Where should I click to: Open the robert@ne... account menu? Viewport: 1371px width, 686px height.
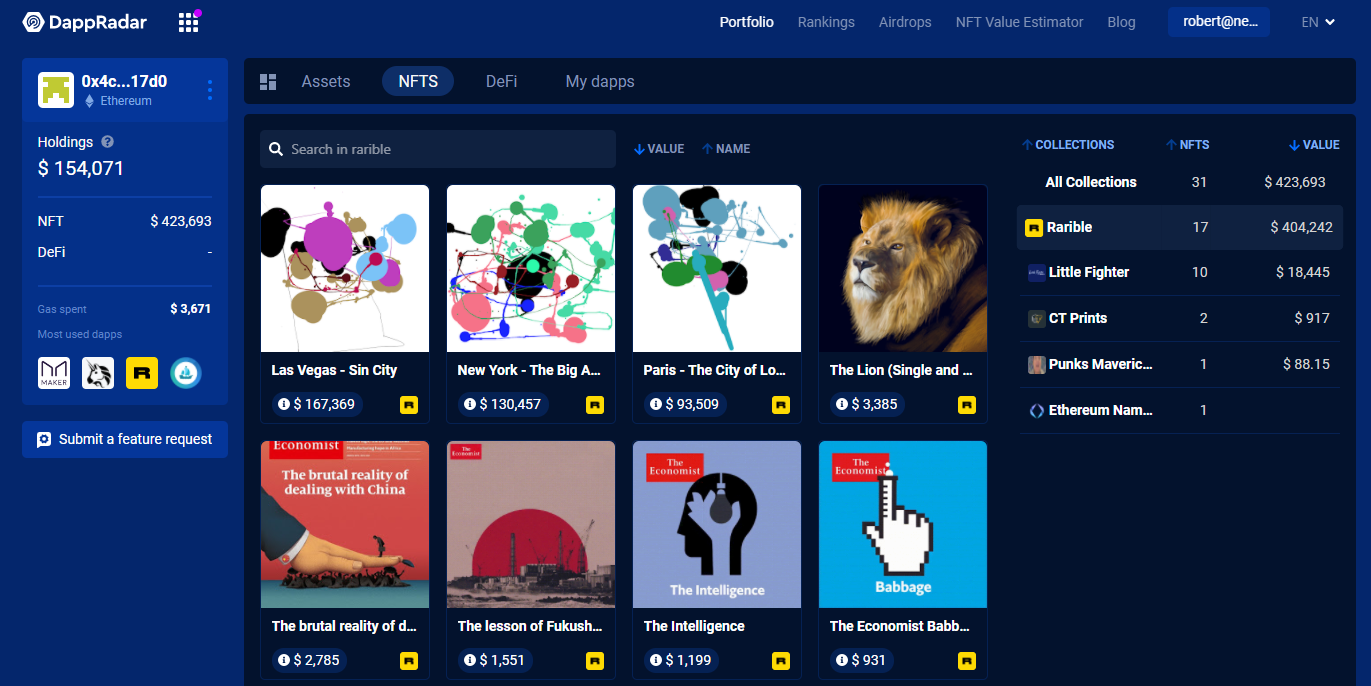pos(1219,22)
